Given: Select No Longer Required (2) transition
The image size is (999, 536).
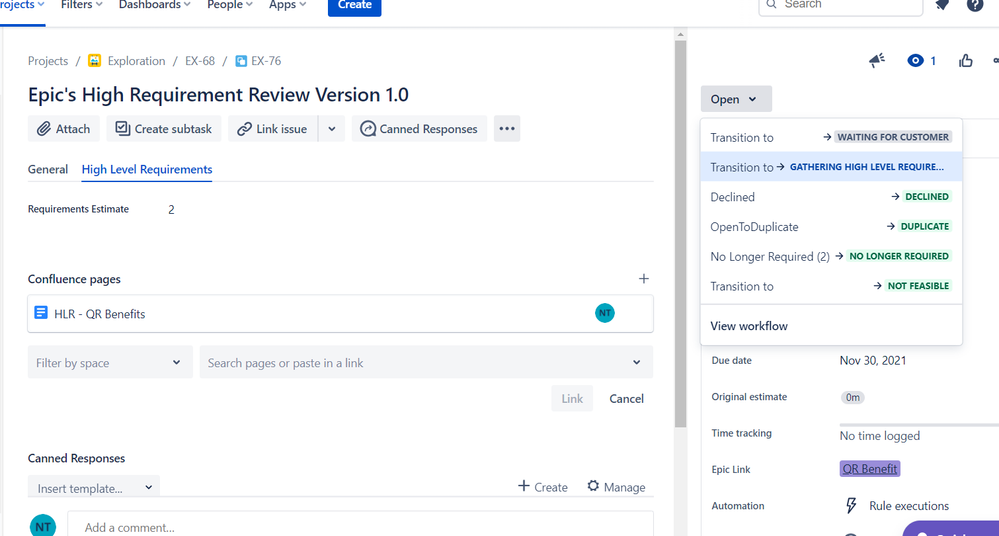Looking at the screenshot, I should tap(831, 256).
